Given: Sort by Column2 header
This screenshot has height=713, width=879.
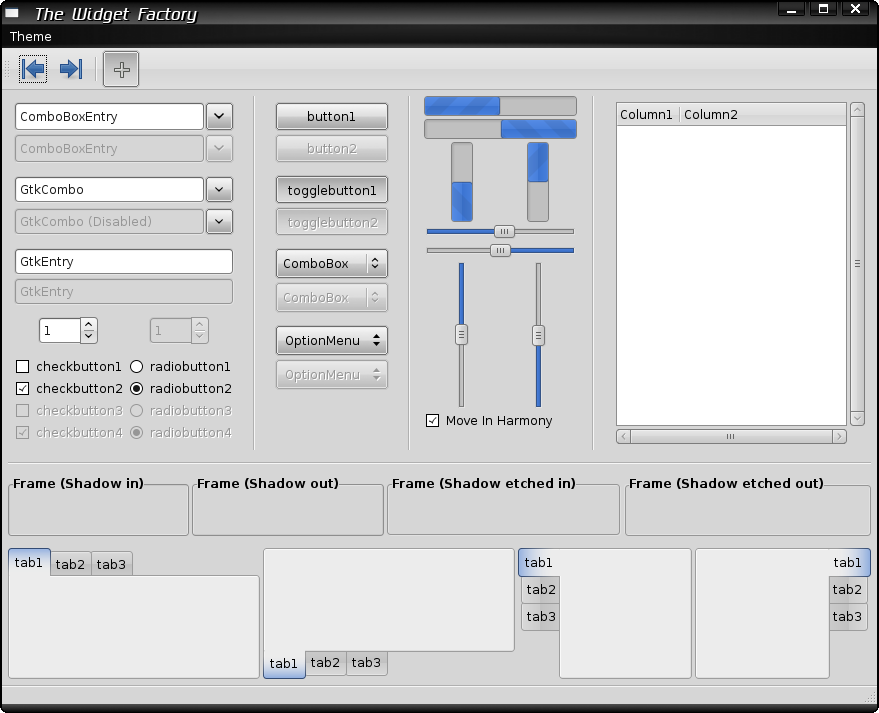Looking at the screenshot, I should [763, 114].
